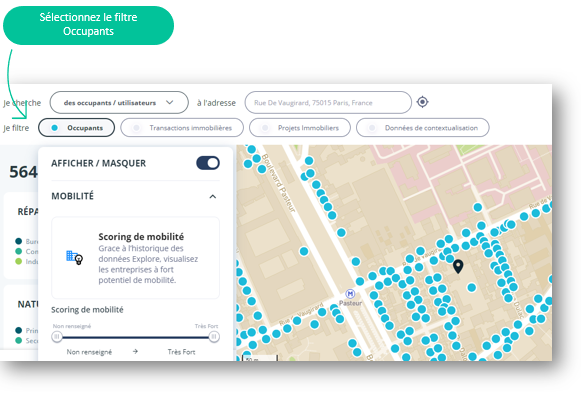The height and width of the screenshot is (397, 581).
Task: Click the Pasteur metro station icon
Action: (350, 294)
